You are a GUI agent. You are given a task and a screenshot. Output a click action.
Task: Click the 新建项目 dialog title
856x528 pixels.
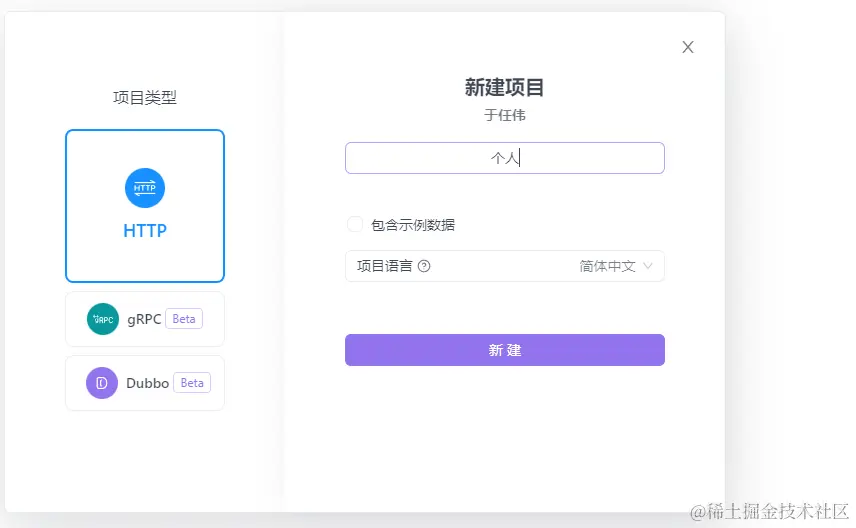[505, 88]
